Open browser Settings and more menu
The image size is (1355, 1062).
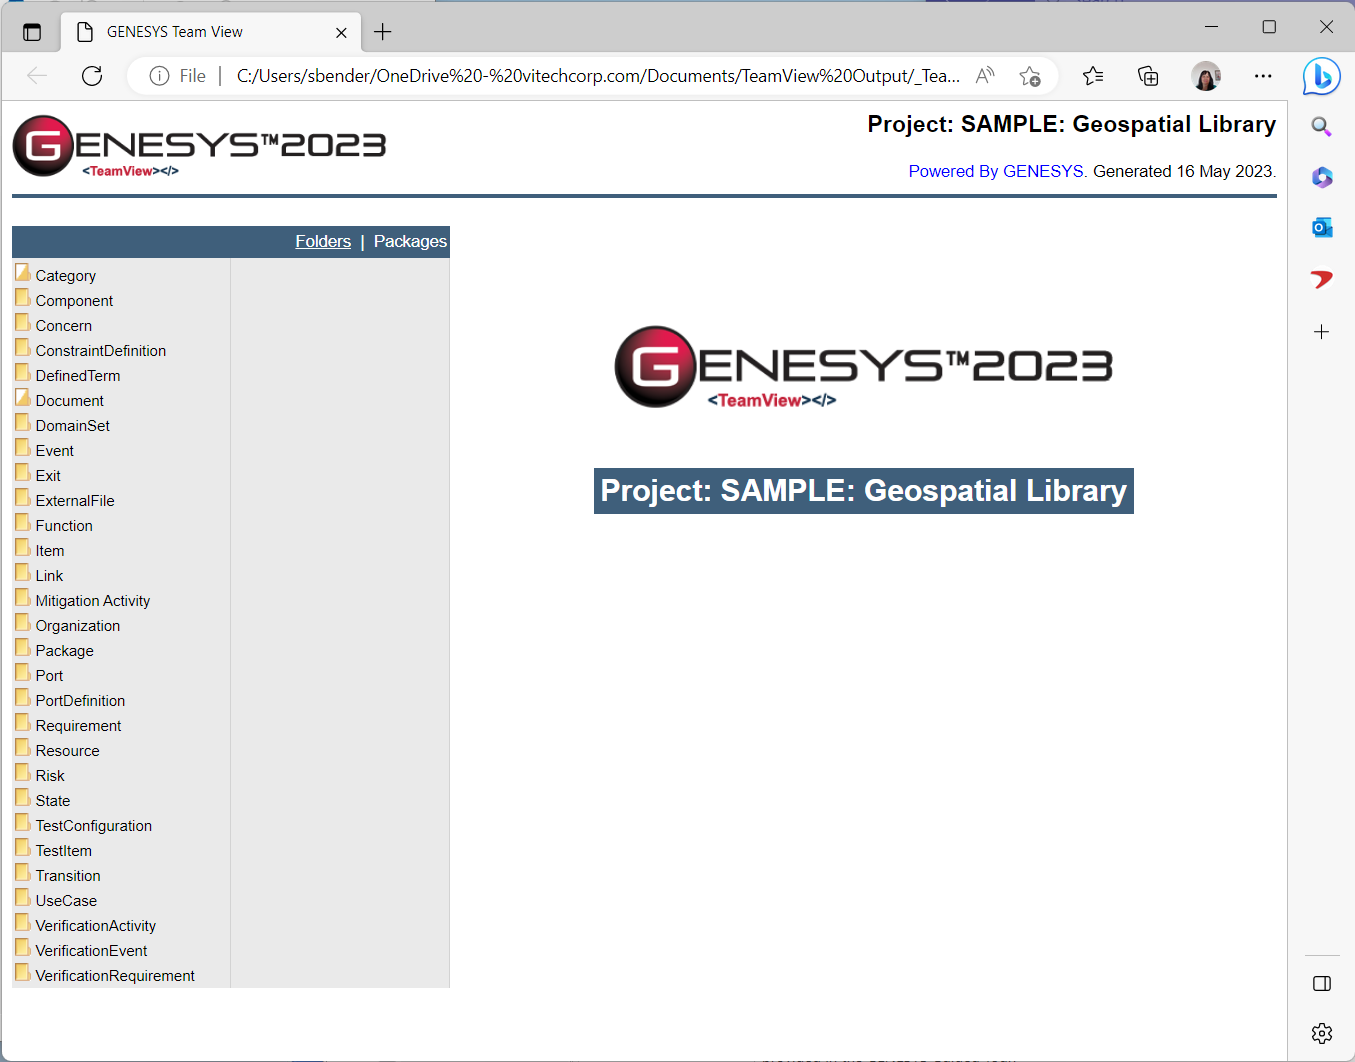[1263, 76]
